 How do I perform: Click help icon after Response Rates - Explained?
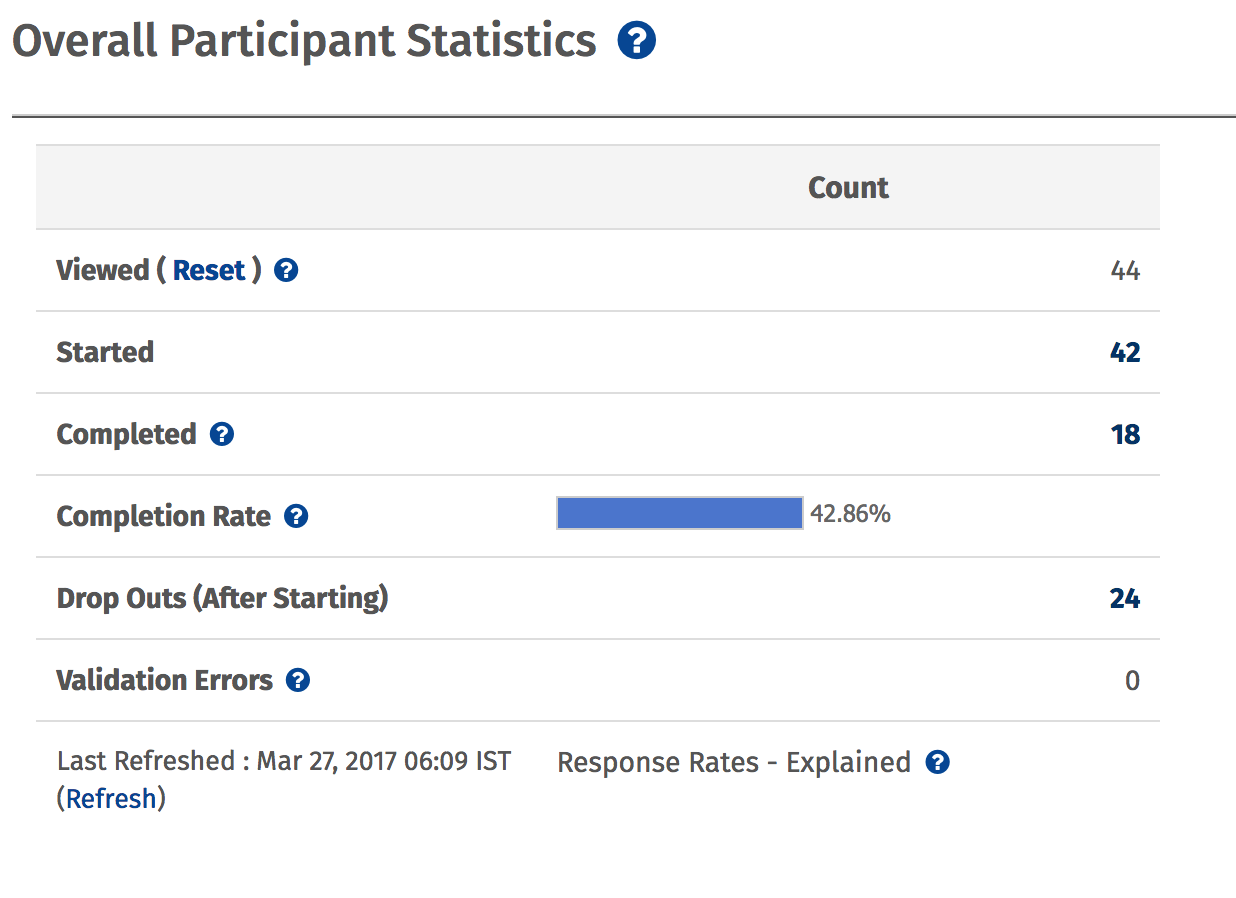937,762
